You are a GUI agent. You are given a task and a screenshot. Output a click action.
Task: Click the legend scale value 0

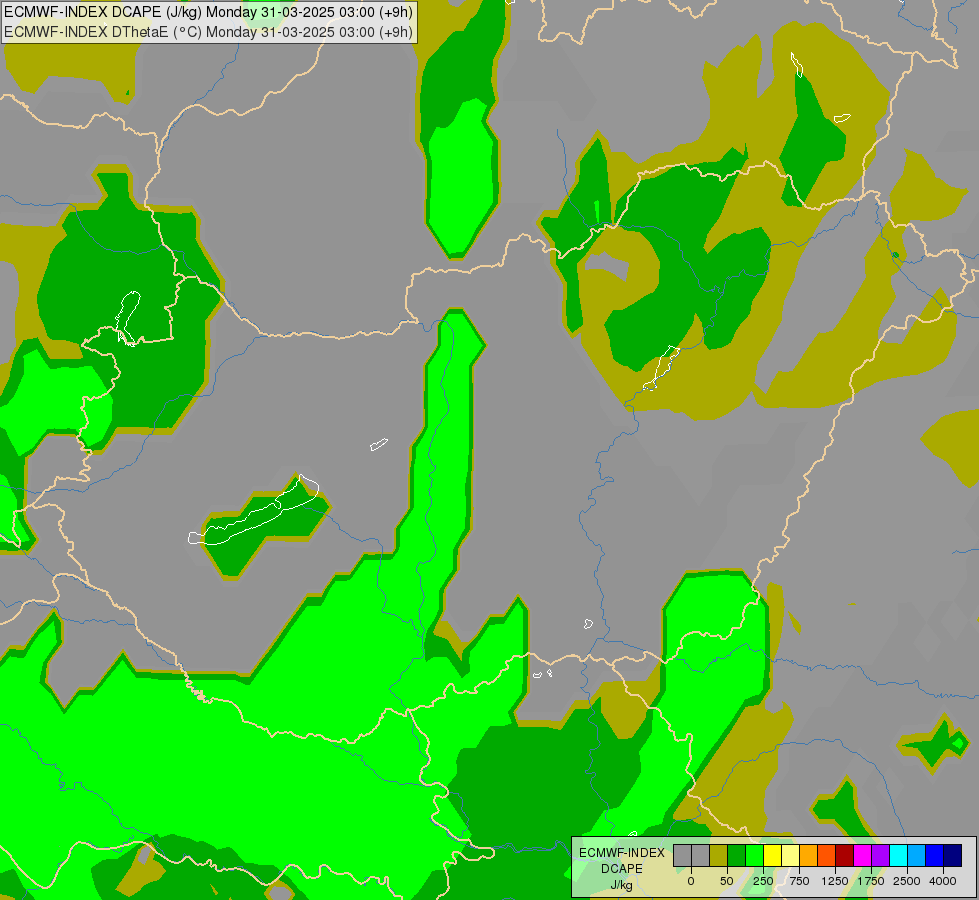[x=691, y=881]
